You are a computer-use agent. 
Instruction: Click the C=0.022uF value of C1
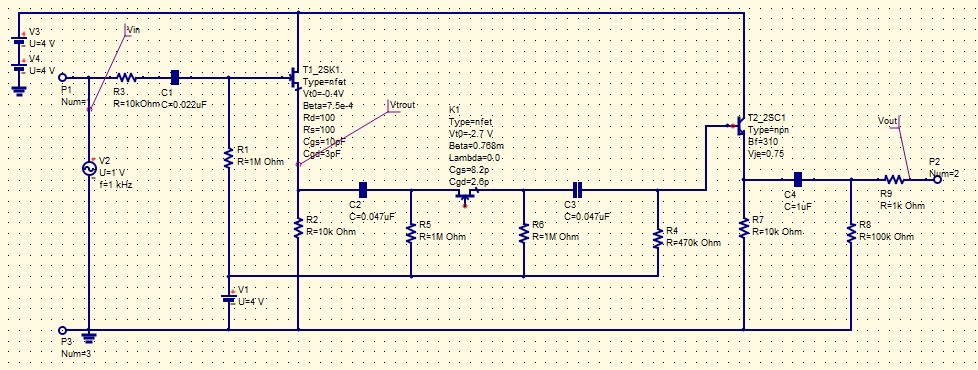184,105
